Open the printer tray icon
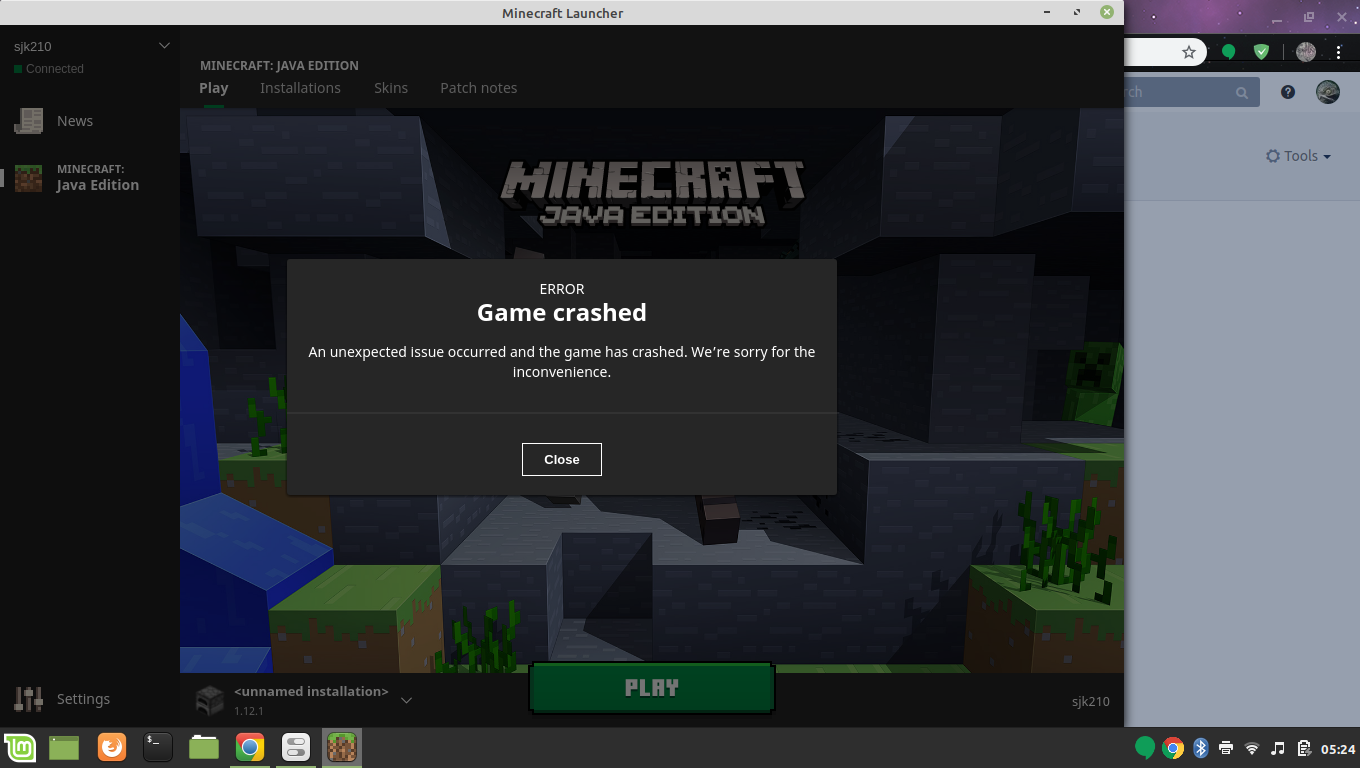 [x=1226, y=748]
